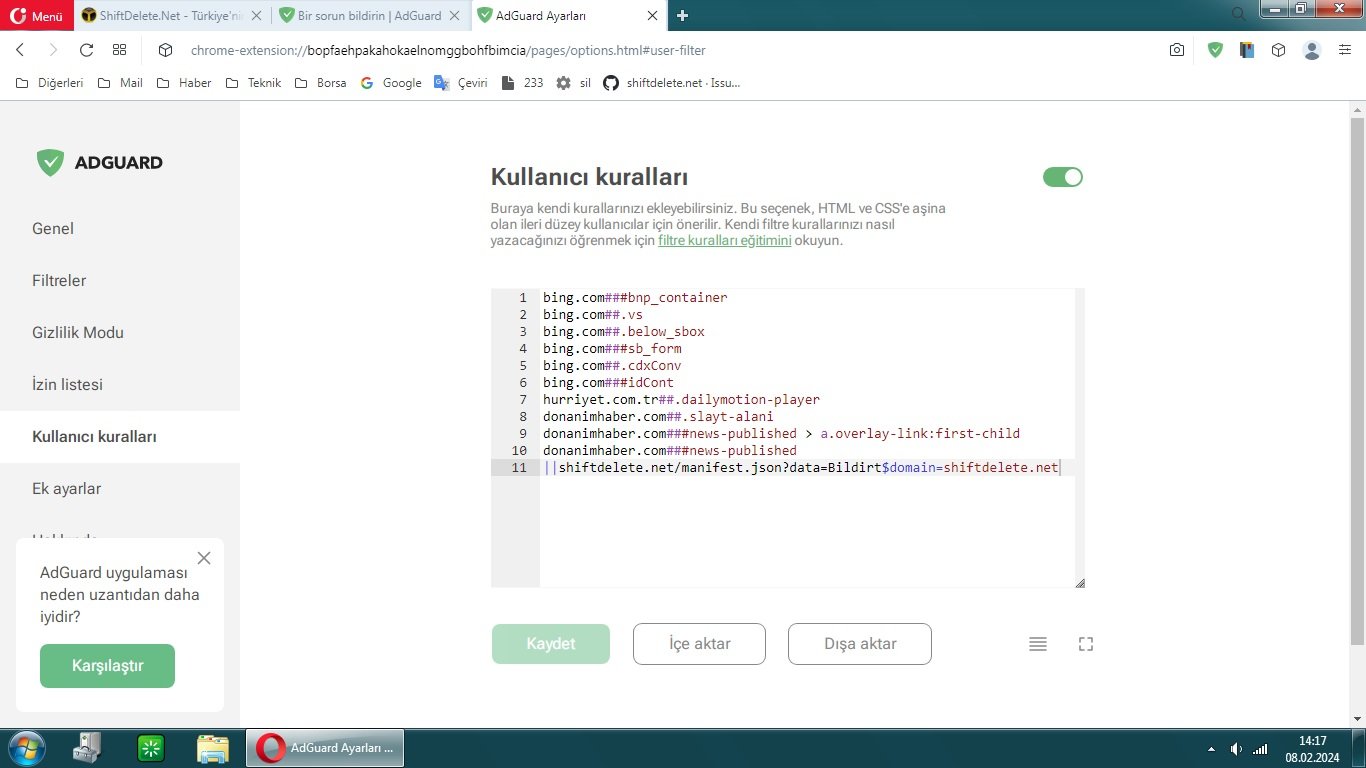Open the browser settings sliders icon
1366x768 pixels.
(x=1345, y=49)
